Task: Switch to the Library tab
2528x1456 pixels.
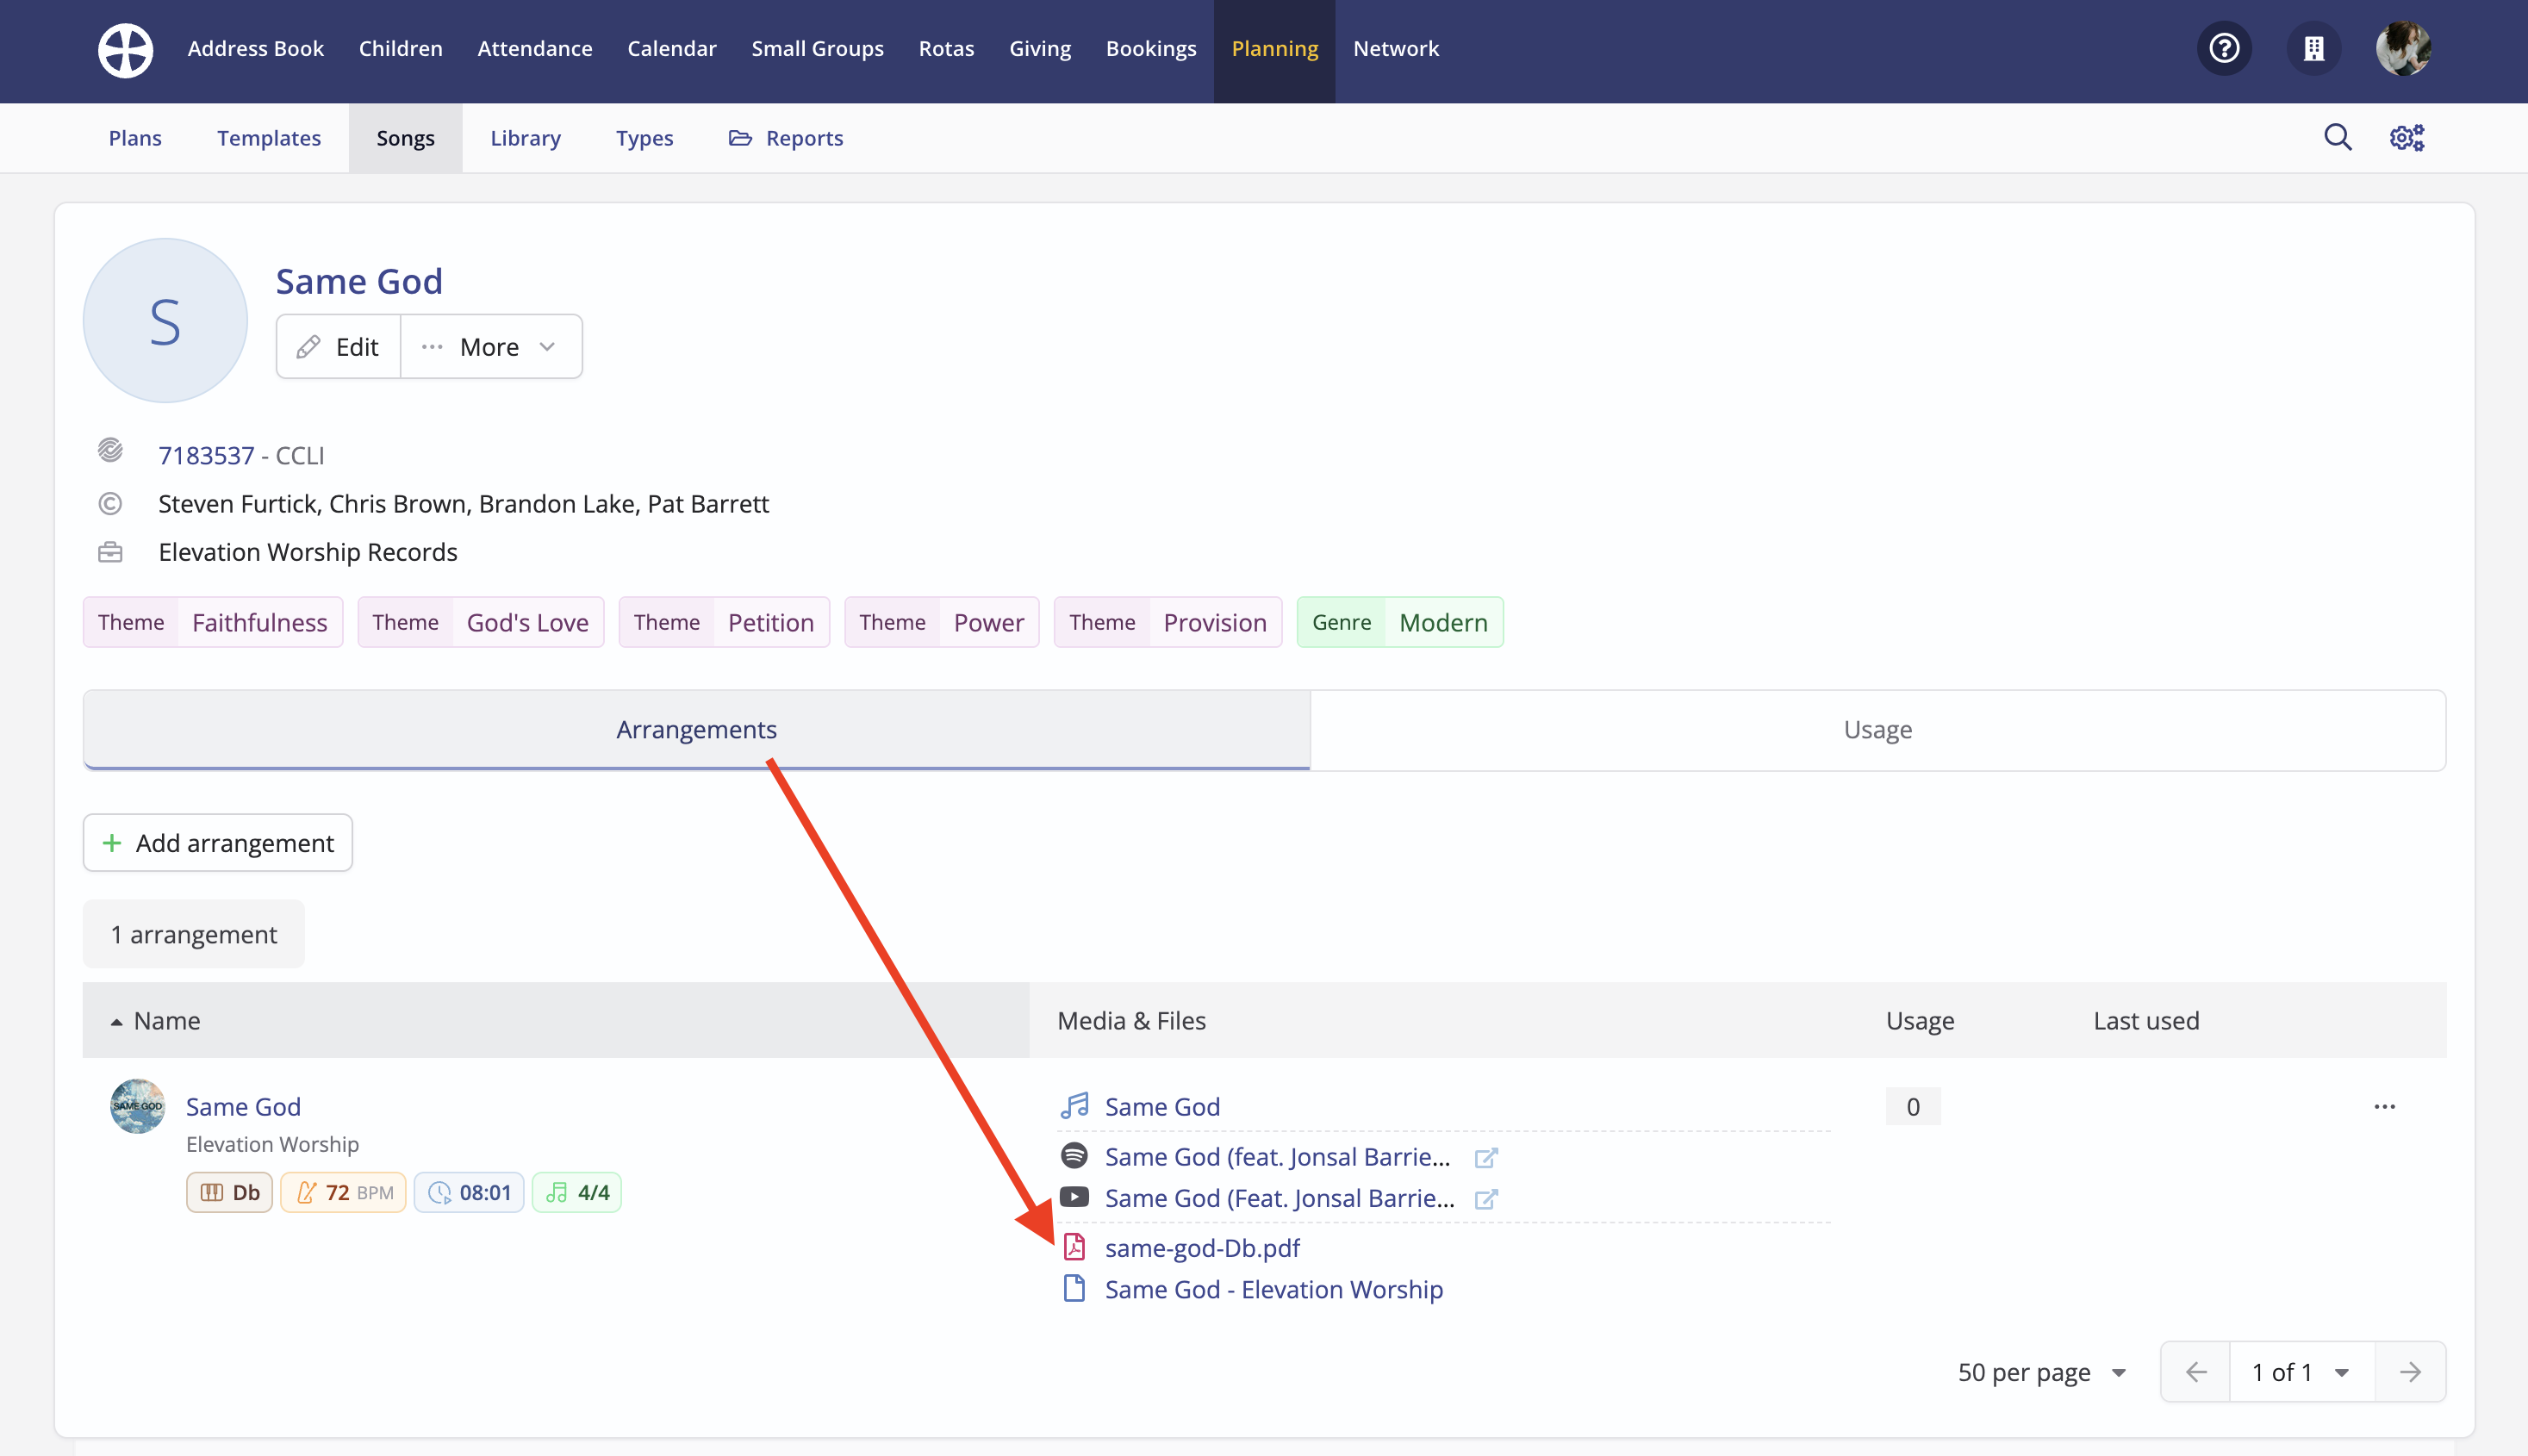Action: tap(525, 138)
